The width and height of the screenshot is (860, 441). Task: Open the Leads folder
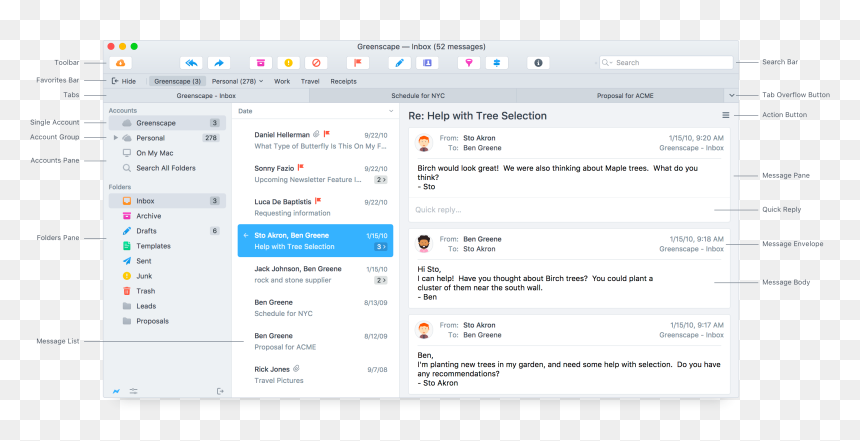pos(167,306)
